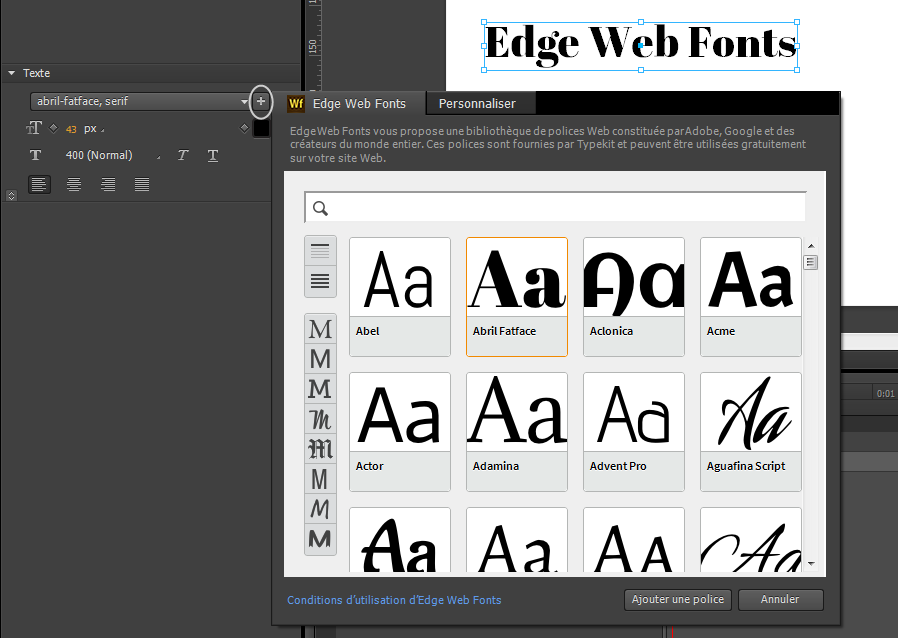The height and width of the screenshot is (638, 898).
Task: Click the font weight T icon
Action: [36, 155]
